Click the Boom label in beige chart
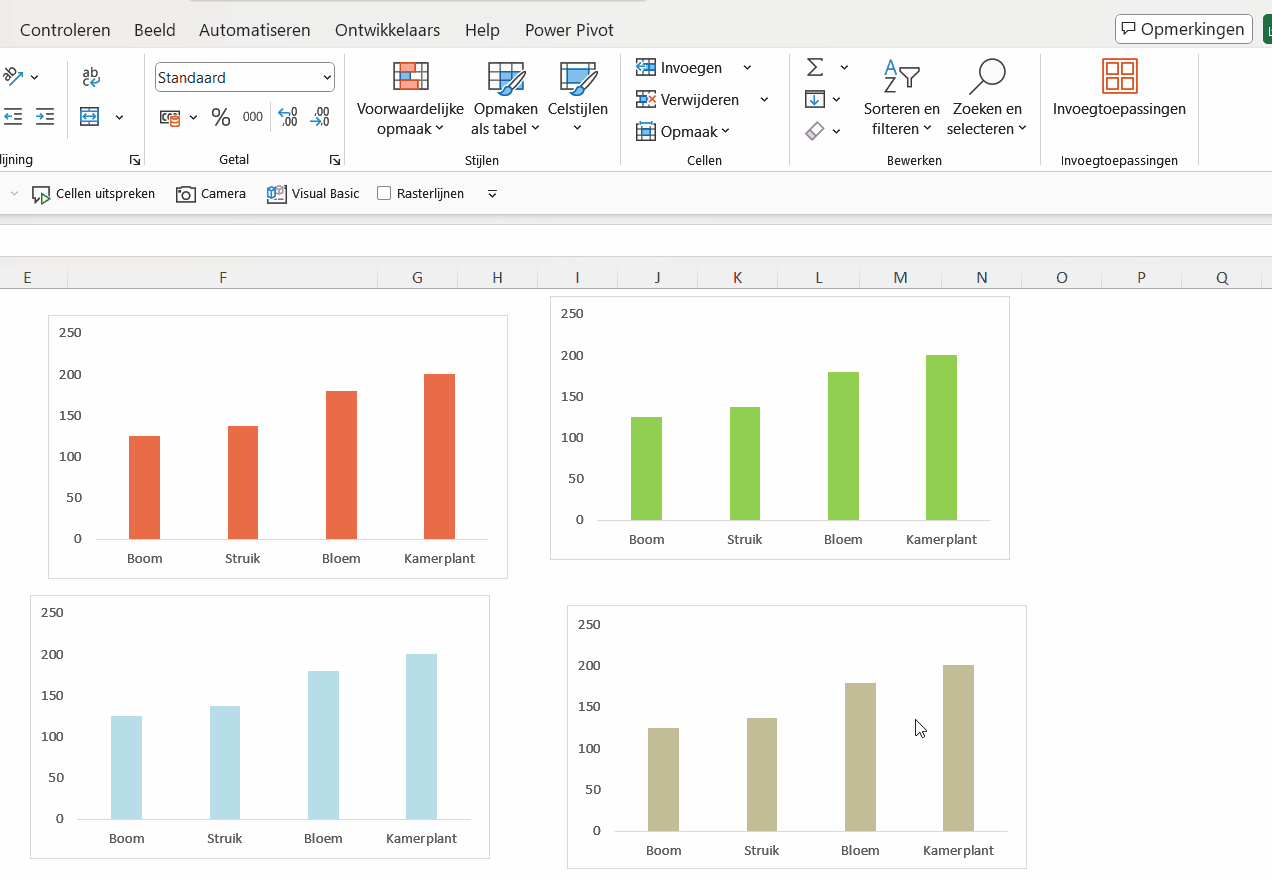 tap(663, 851)
